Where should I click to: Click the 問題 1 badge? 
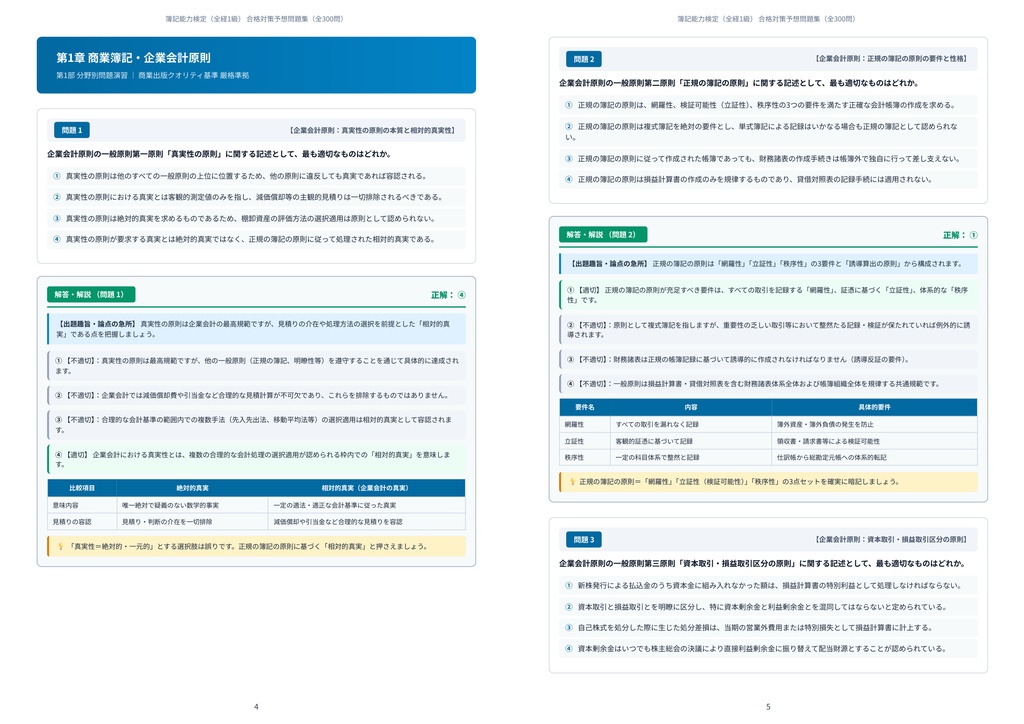tap(72, 130)
